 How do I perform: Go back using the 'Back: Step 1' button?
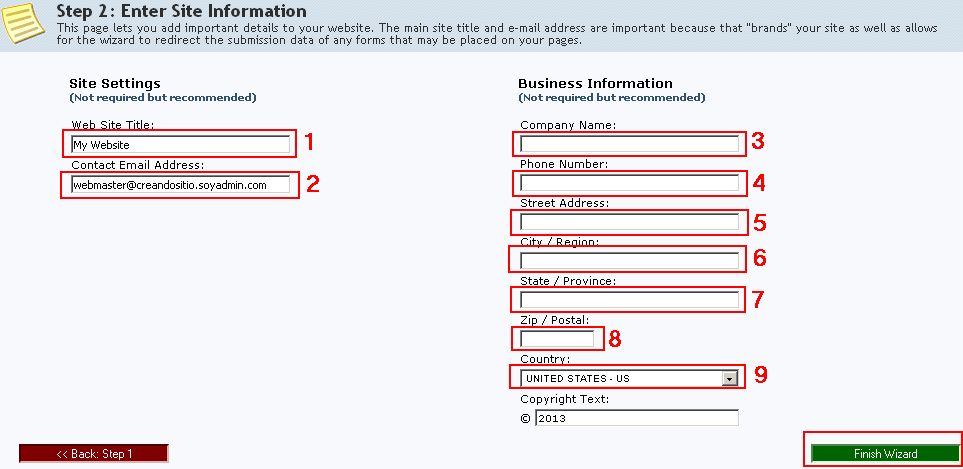[94, 454]
